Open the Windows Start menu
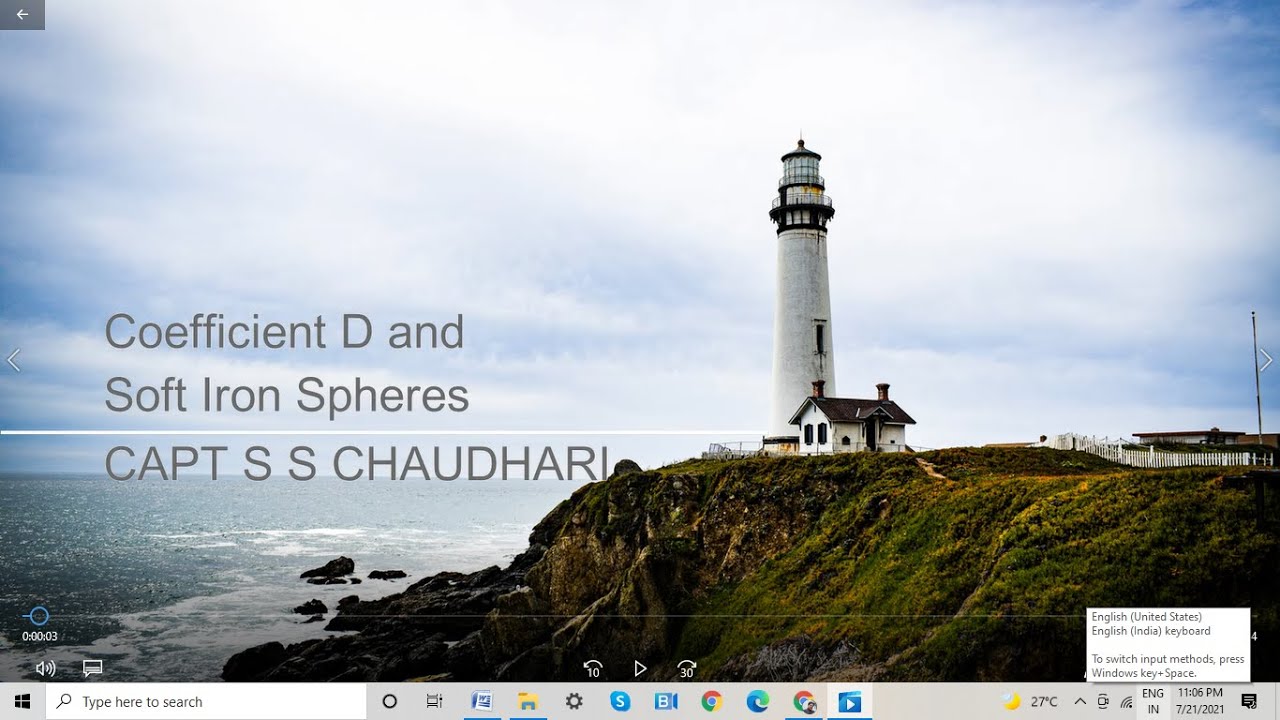 22,702
